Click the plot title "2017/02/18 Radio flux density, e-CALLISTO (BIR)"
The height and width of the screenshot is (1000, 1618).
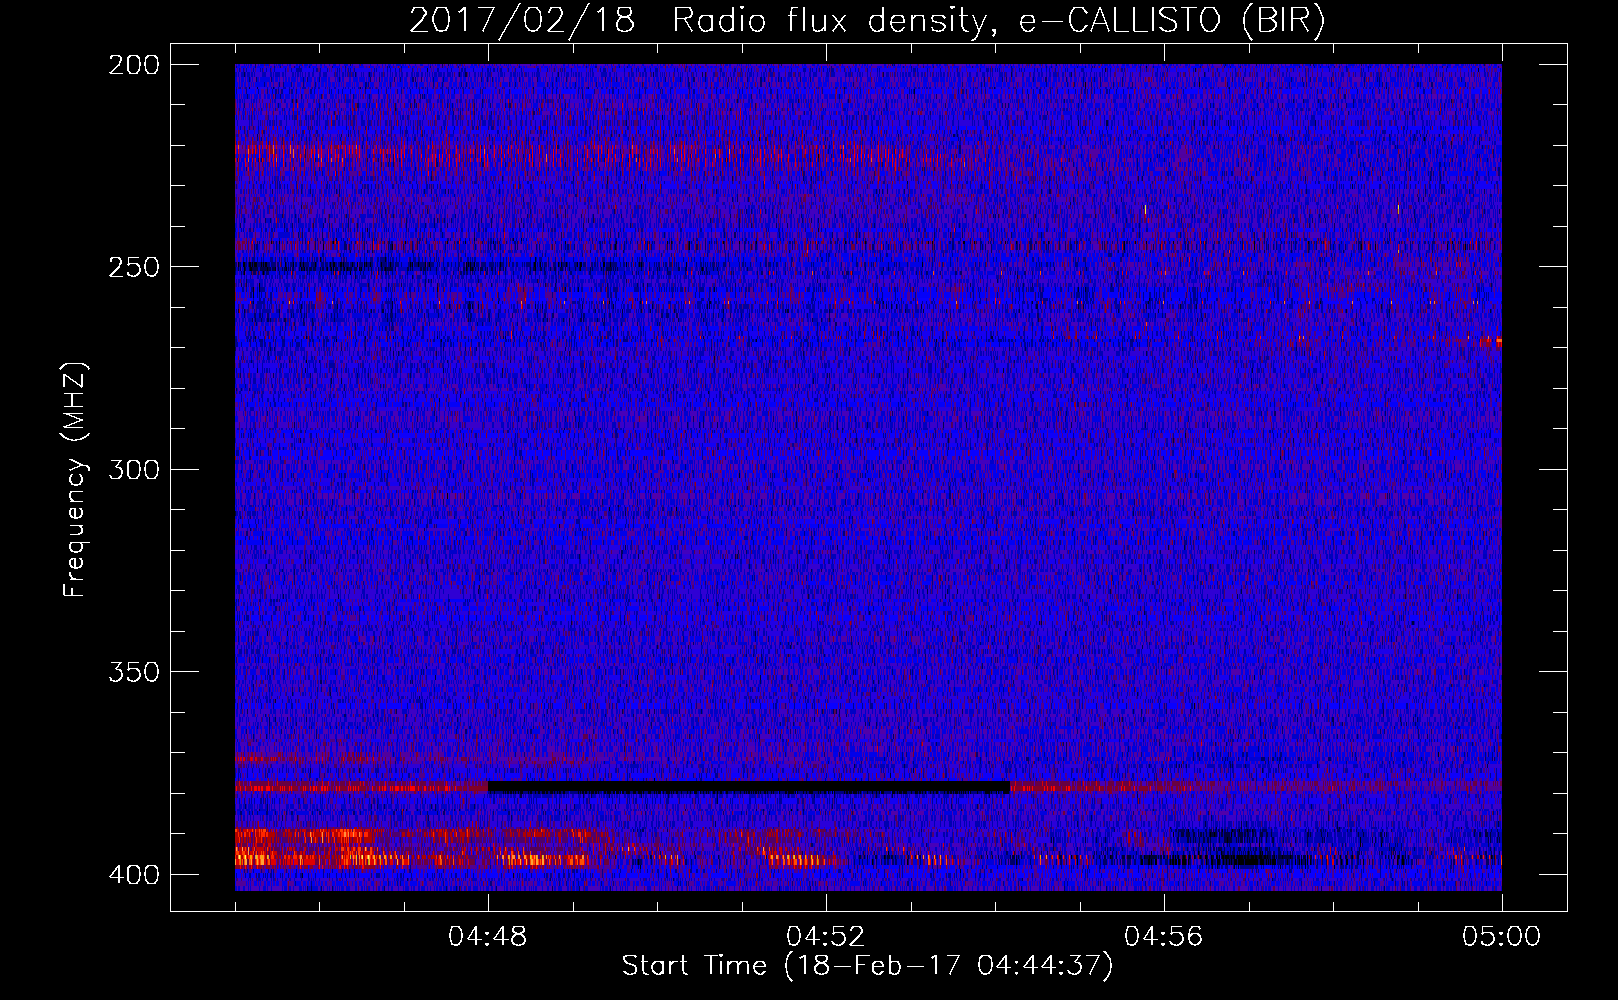[x=867, y=20]
